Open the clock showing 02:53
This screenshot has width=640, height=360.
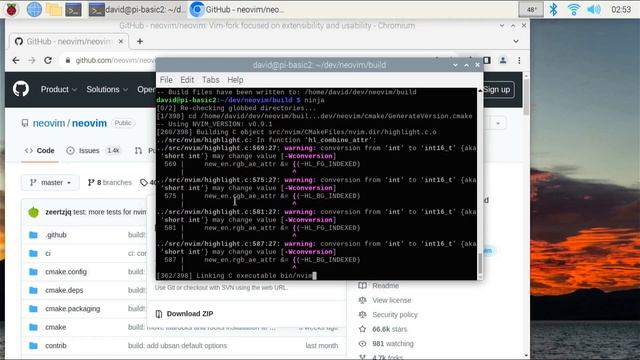[x=621, y=9]
